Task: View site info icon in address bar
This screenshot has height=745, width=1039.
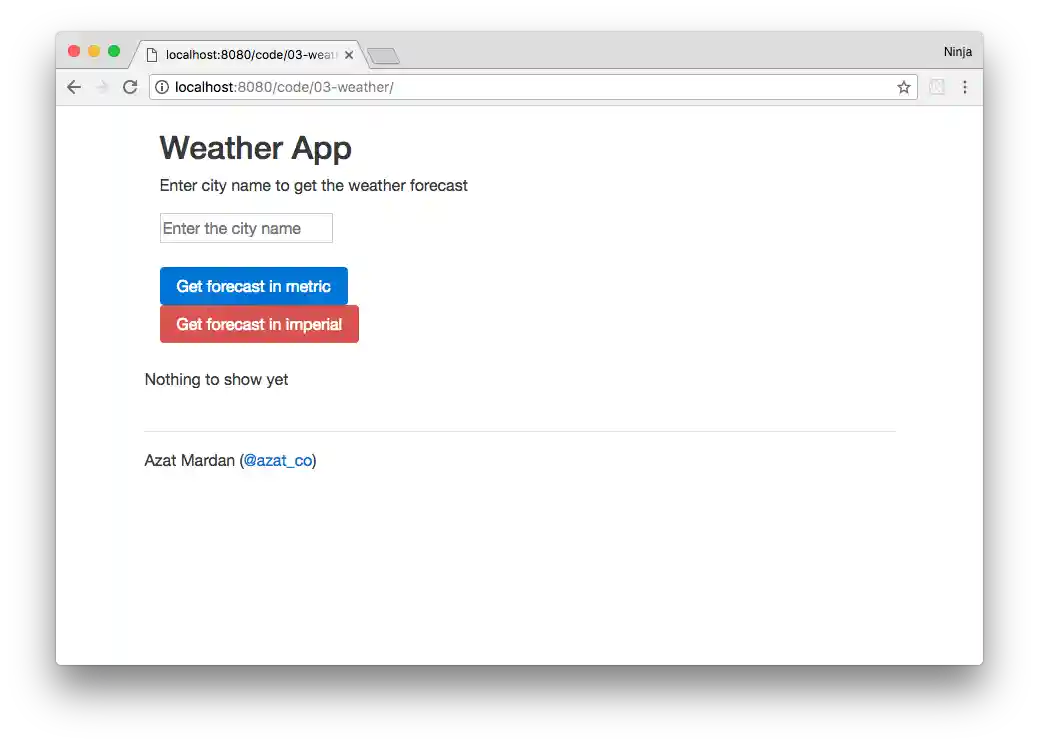Action: (x=162, y=87)
